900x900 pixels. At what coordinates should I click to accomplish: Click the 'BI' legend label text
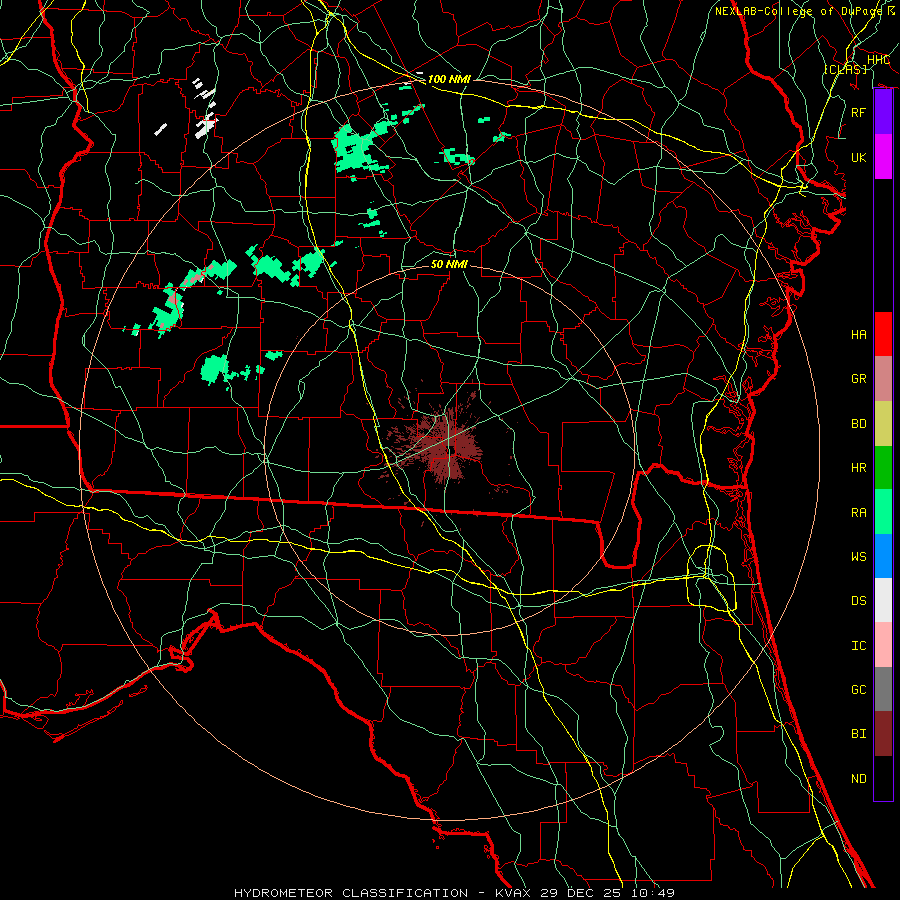858,734
